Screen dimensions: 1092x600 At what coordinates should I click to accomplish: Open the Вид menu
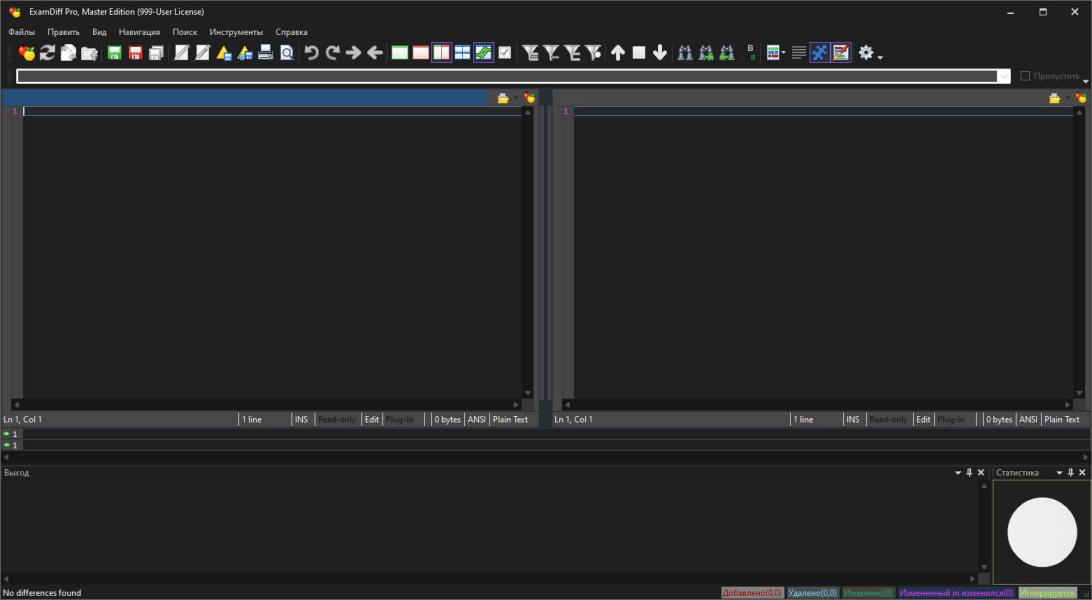point(99,32)
